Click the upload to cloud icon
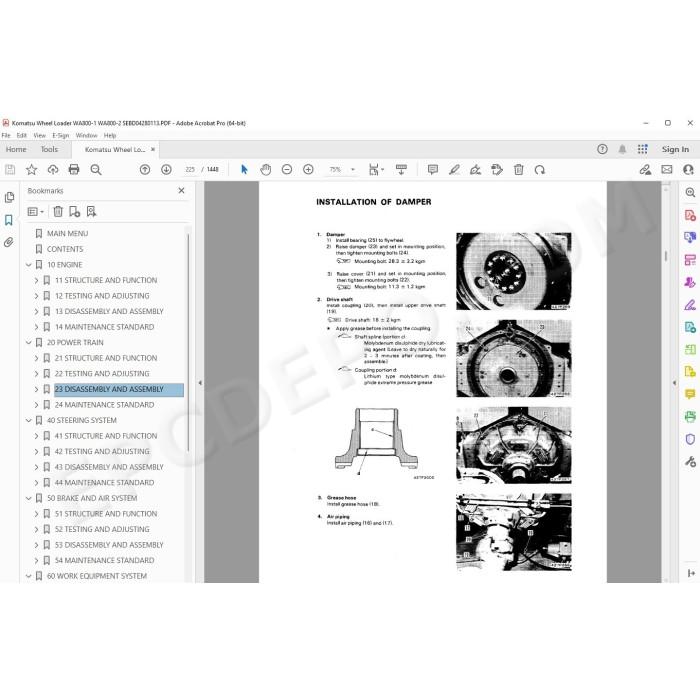 pyautogui.click(x=53, y=170)
